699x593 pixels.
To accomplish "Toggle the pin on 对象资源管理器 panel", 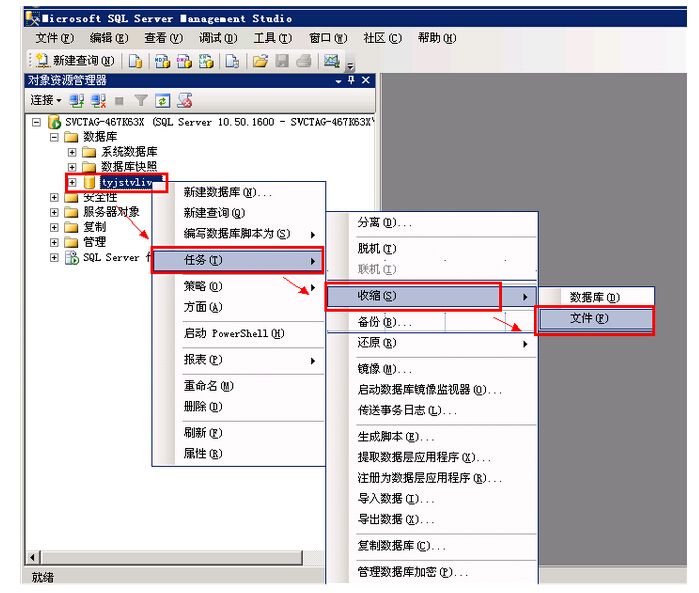I will point(351,81).
